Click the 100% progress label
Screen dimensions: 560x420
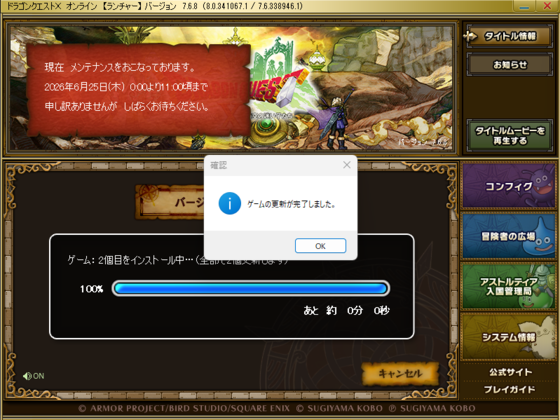tap(91, 289)
